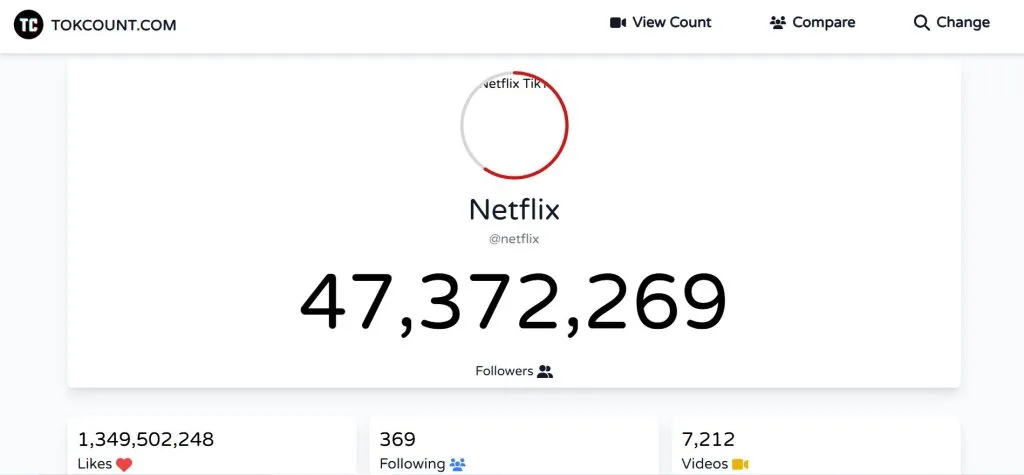This screenshot has width=1024, height=475.
Task: Click the 47,372,269 follower counter
Action: pyautogui.click(x=514, y=303)
